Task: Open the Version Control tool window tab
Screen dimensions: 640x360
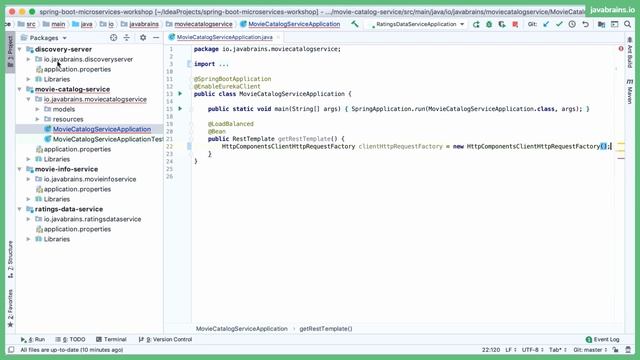Action: pos(165,339)
